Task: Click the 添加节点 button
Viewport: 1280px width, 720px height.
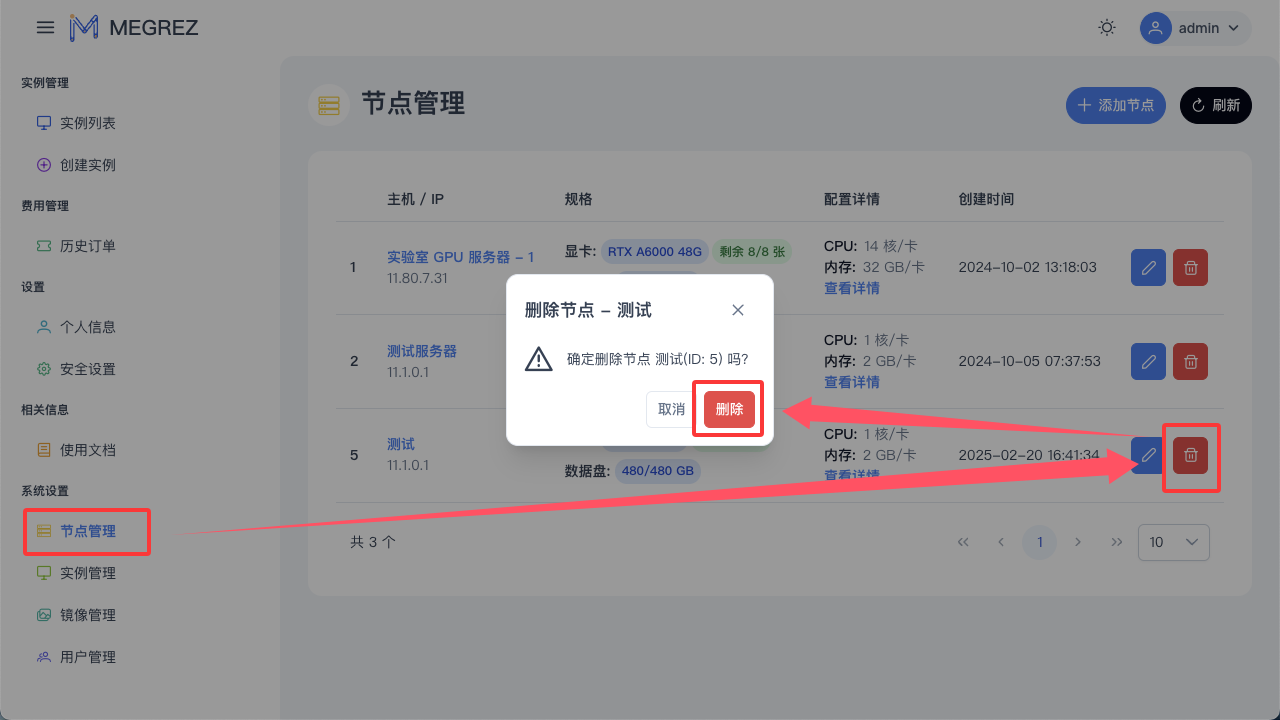Action: tap(1115, 105)
